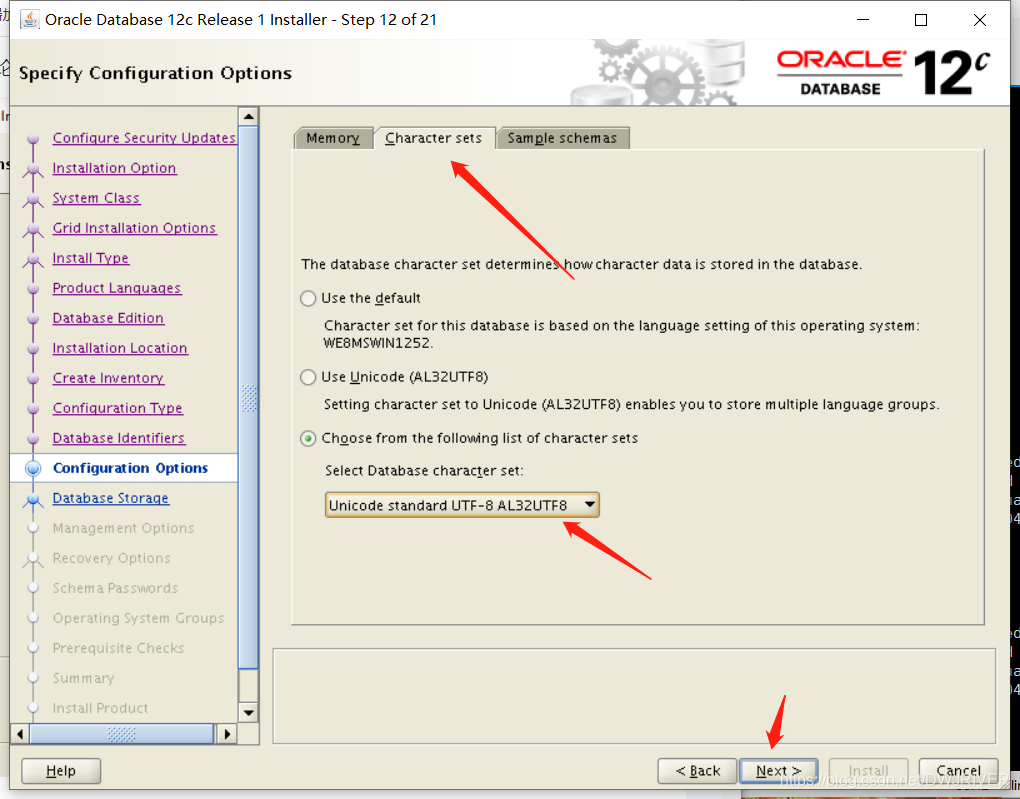Open the System Class step
The image size is (1020, 799).
96,198
